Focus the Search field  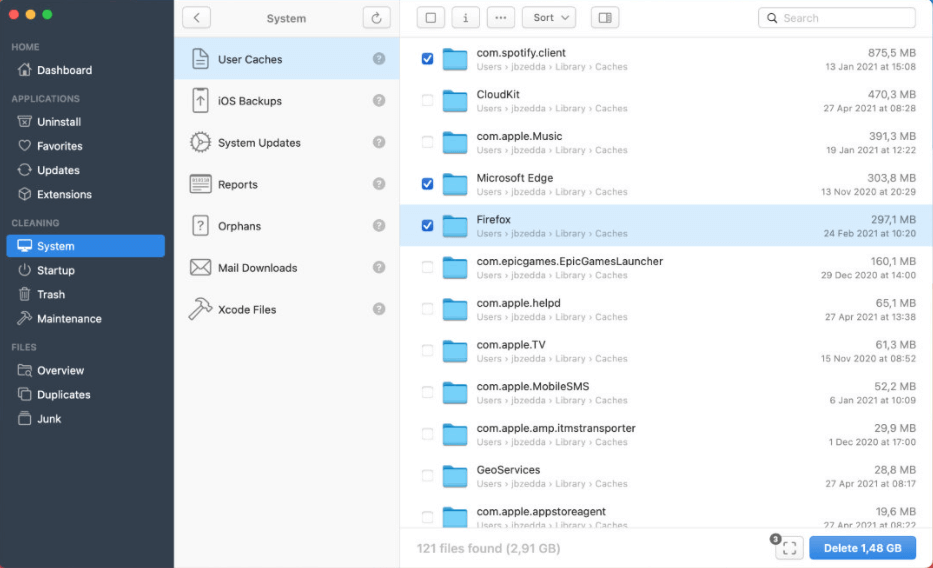click(837, 18)
